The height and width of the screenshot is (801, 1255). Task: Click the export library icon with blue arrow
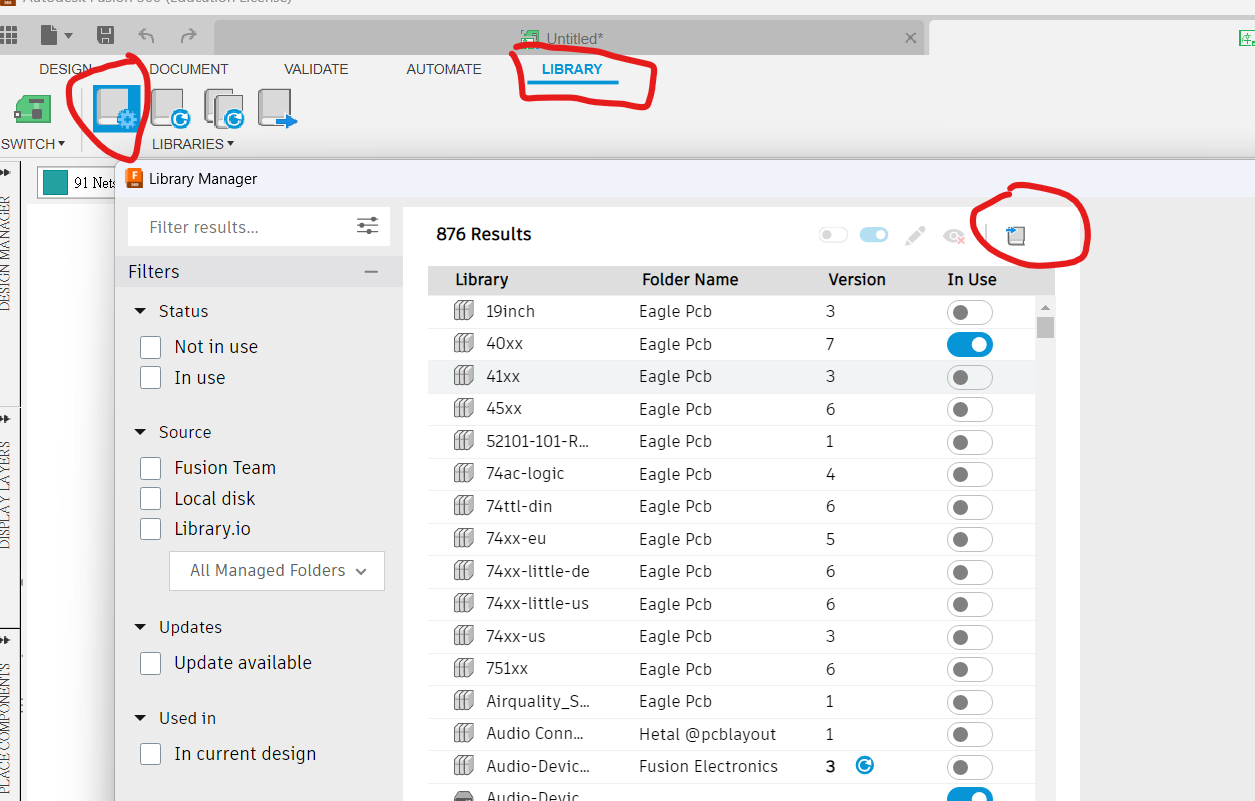(x=277, y=108)
